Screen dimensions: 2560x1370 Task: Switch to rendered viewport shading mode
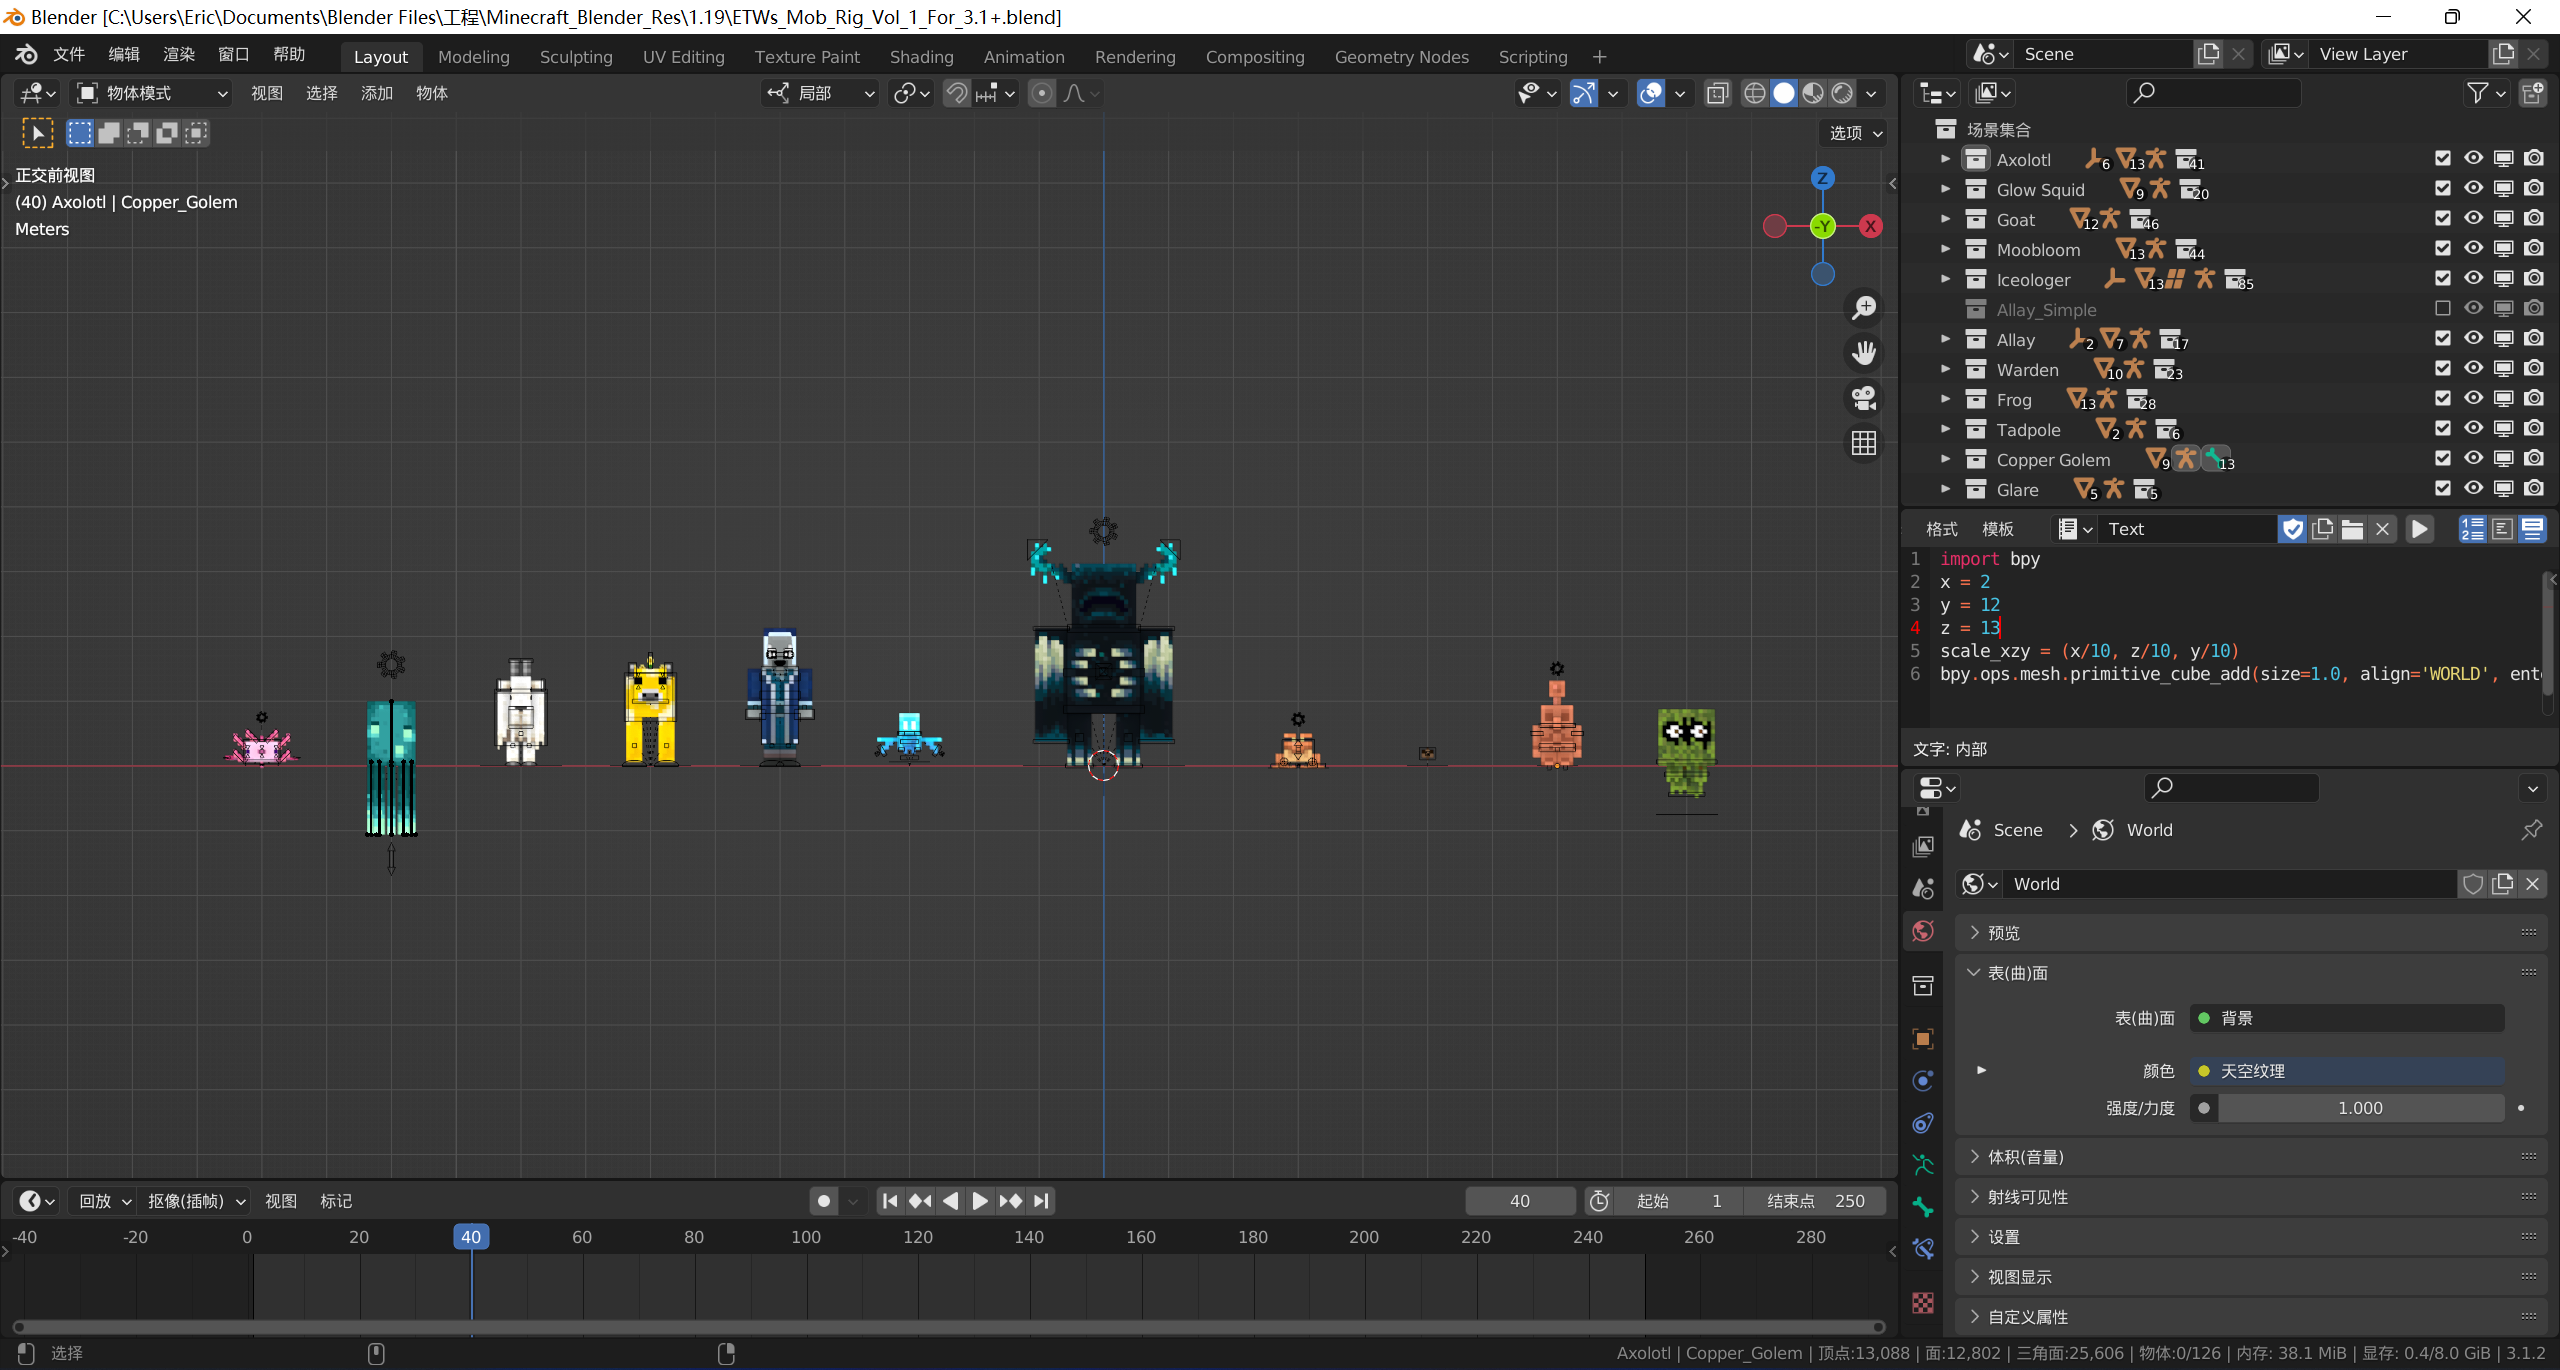click(x=1842, y=93)
